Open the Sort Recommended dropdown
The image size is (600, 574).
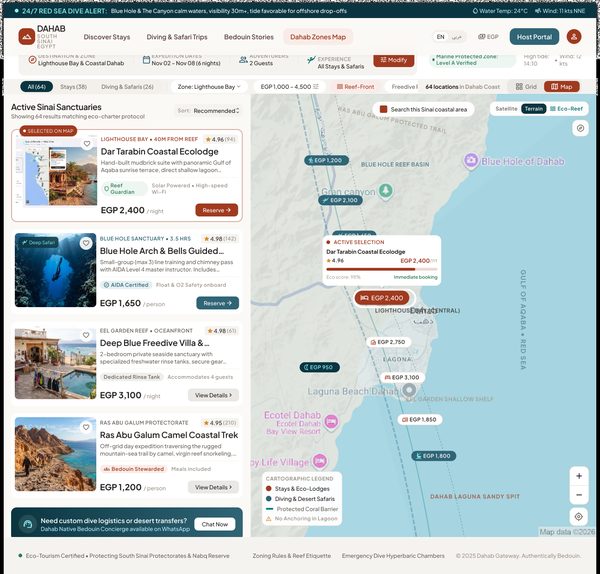[209, 111]
